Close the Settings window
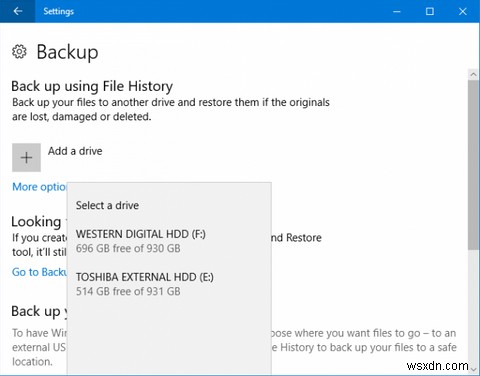The height and width of the screenshot is (376, 480). (x=463, y=11)
